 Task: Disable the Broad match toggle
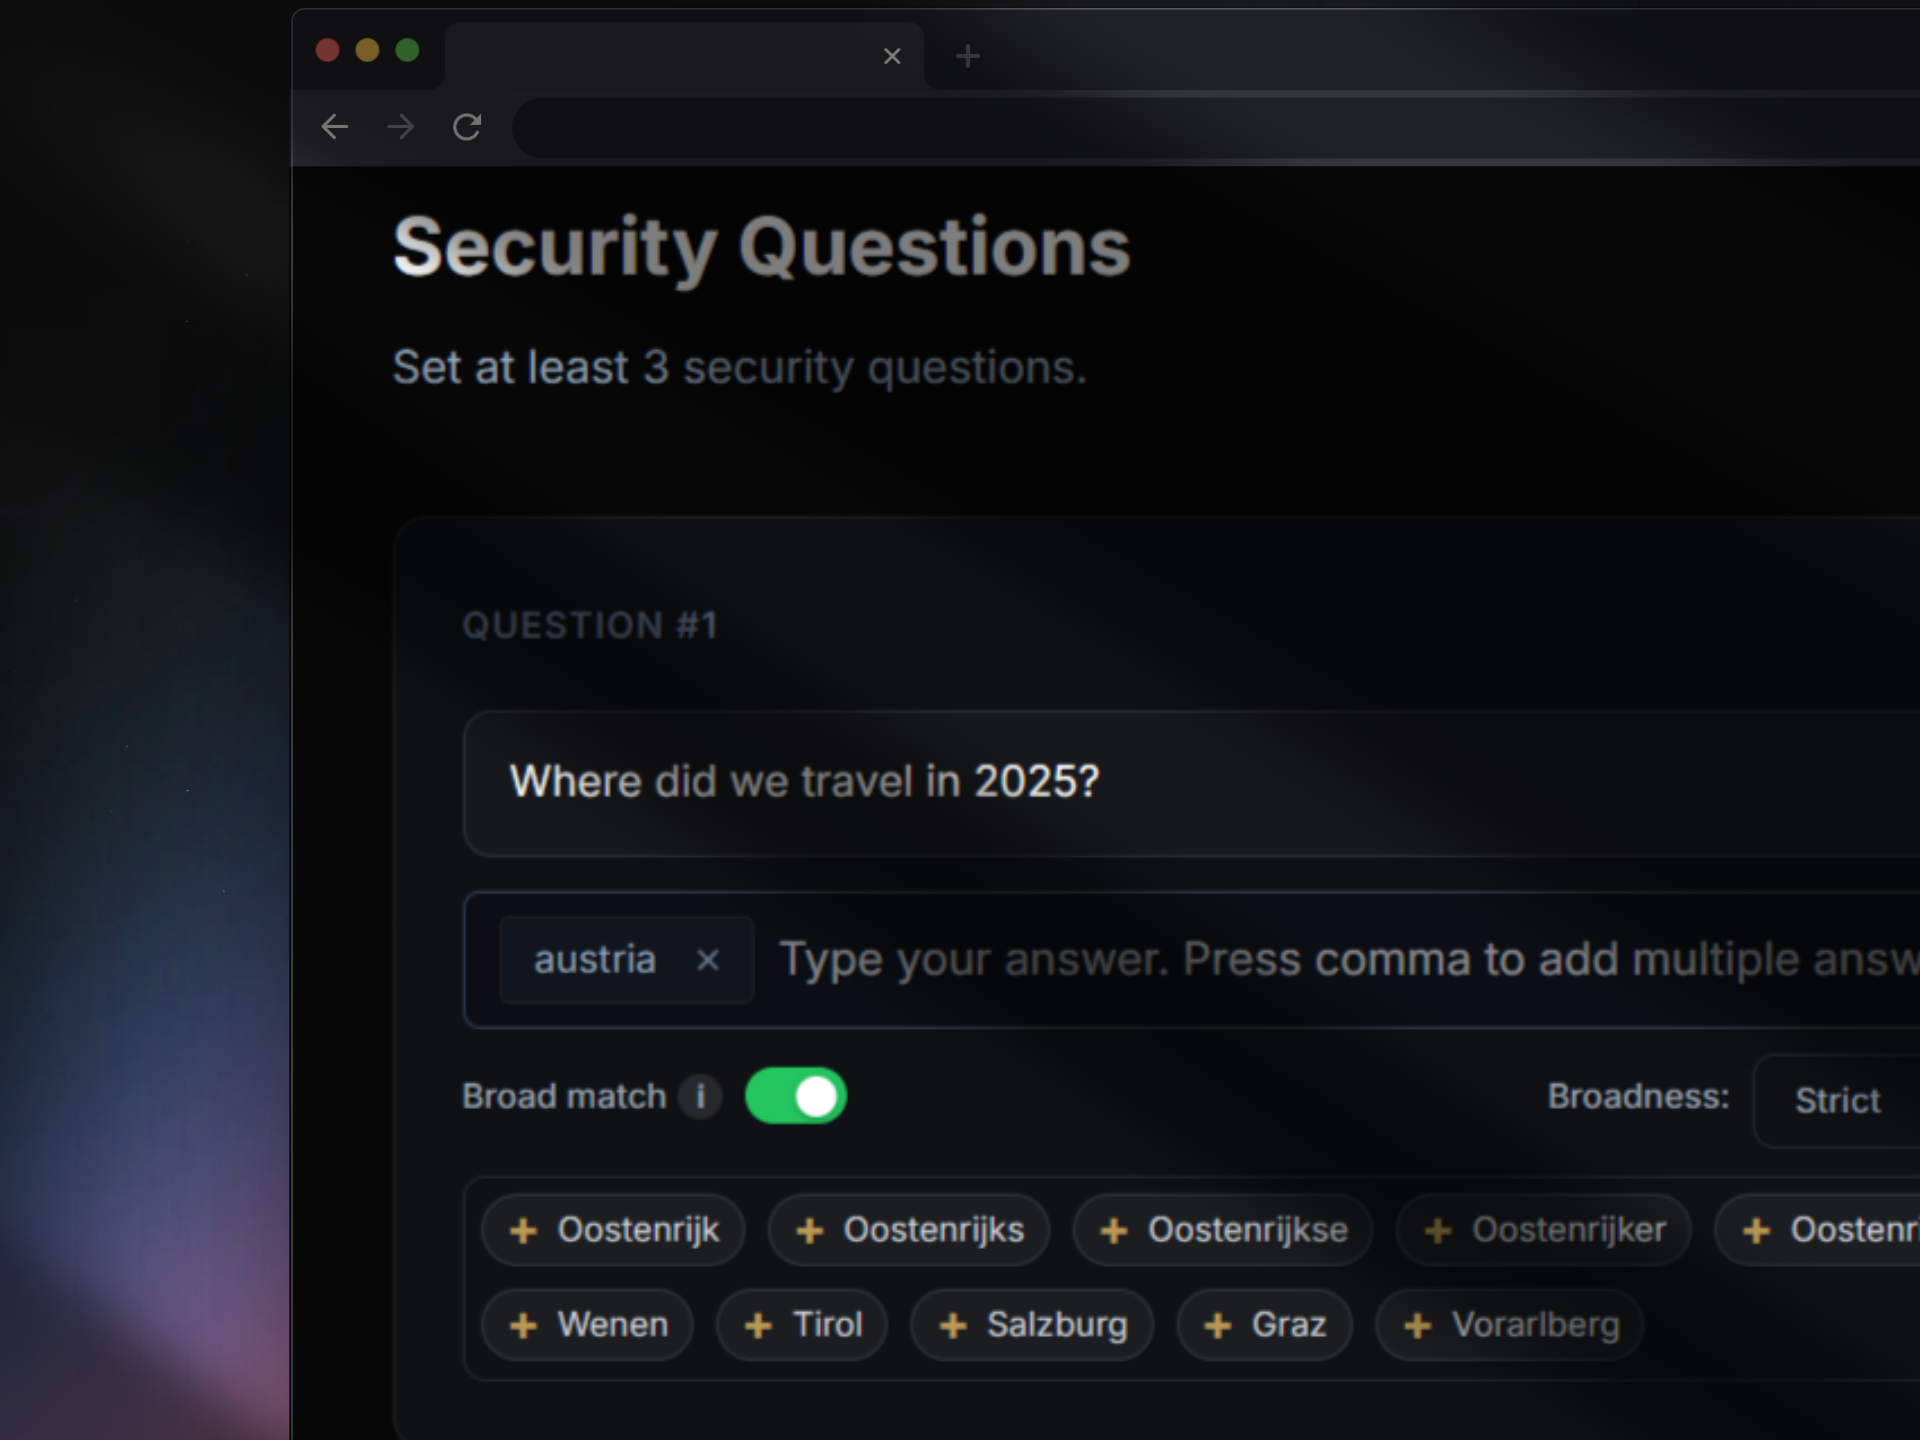point(796,1096)
